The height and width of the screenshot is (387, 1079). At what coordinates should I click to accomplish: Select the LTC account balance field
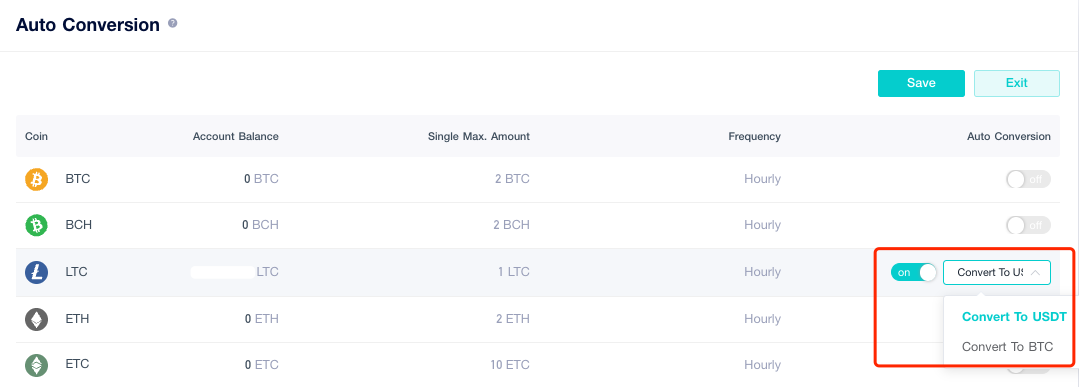point(235,272)
